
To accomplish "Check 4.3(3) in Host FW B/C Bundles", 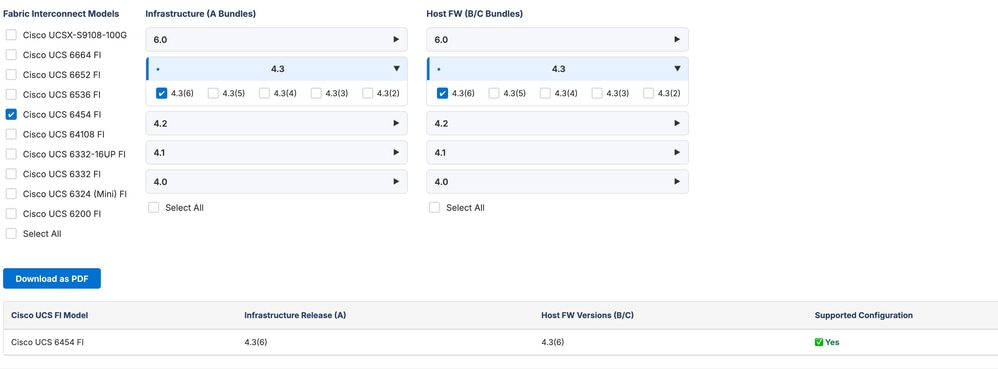I will pos(597,94).
